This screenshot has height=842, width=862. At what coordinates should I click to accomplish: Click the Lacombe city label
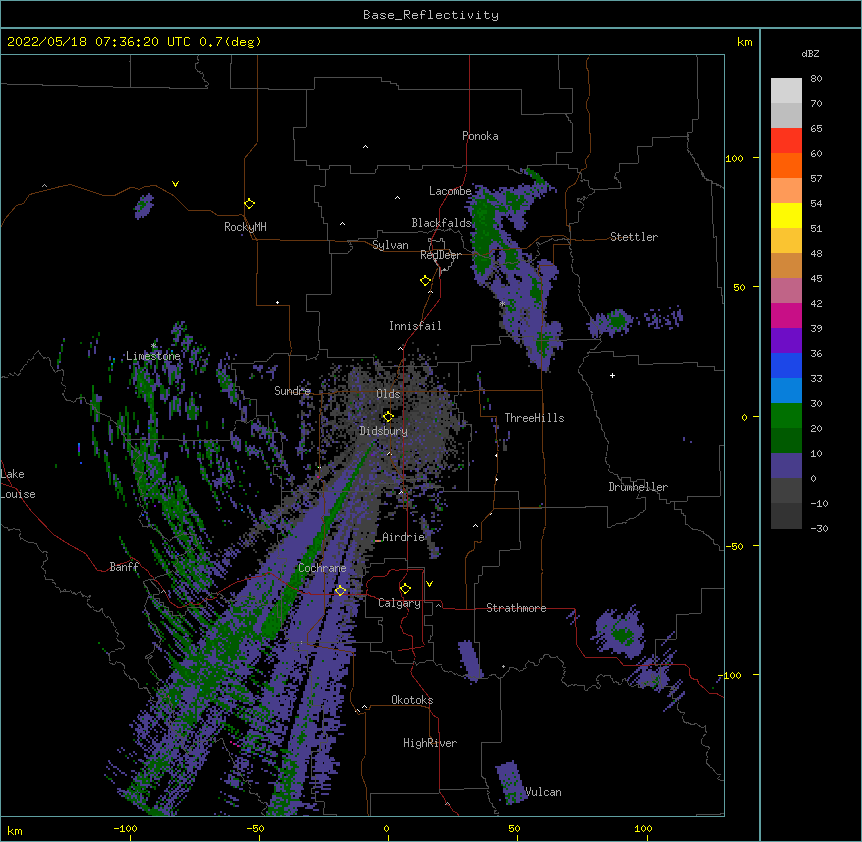click(450, 191)
